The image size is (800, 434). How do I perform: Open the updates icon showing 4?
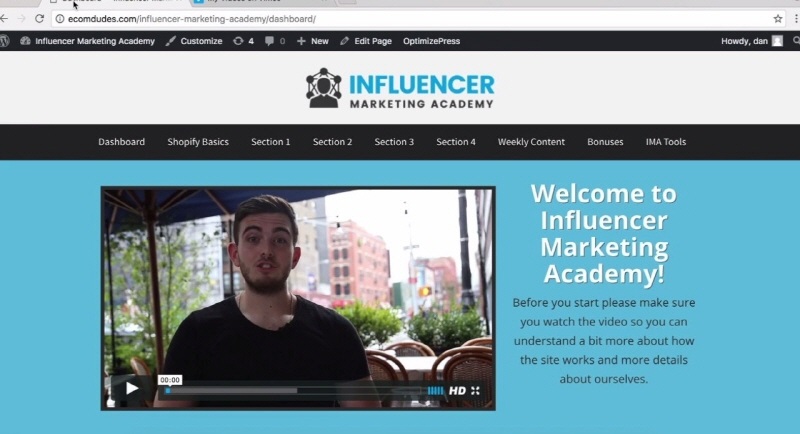(243, 41)
